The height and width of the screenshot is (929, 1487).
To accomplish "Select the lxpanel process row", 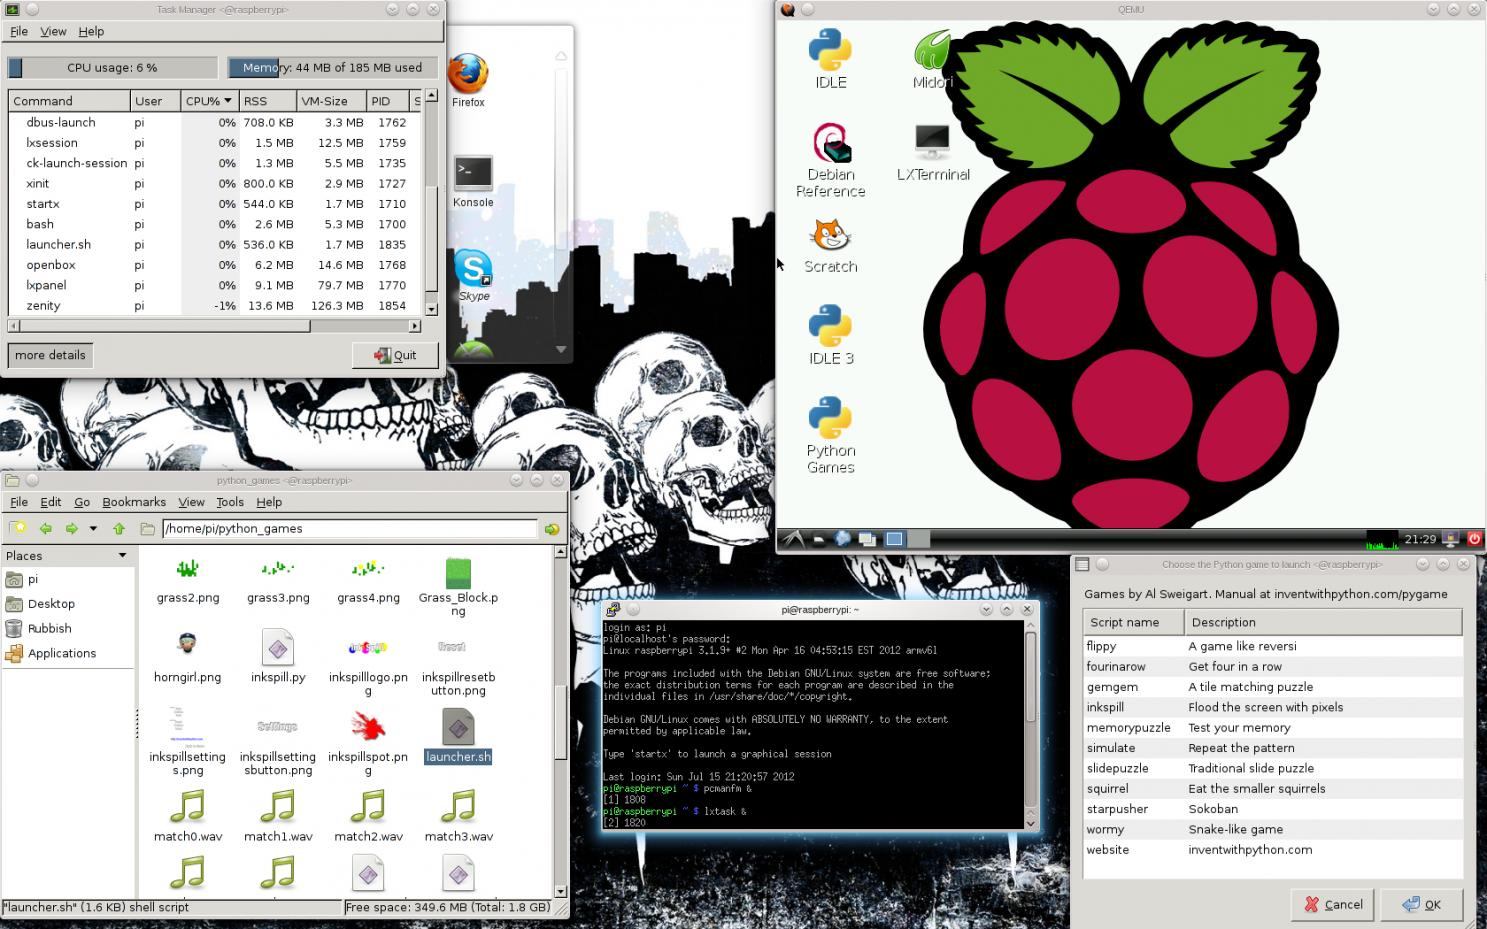I will point(215,285).
